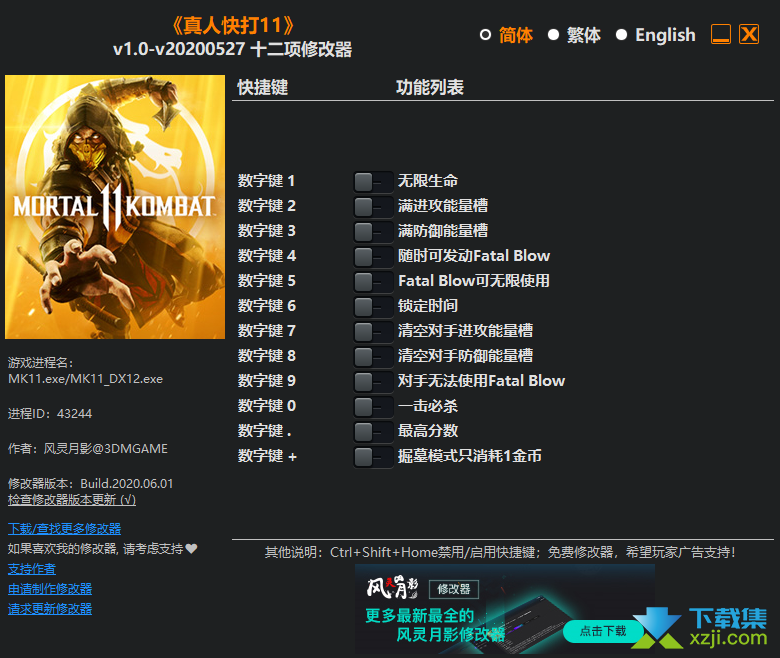Click the 支持作者 link

pos(32,568)
